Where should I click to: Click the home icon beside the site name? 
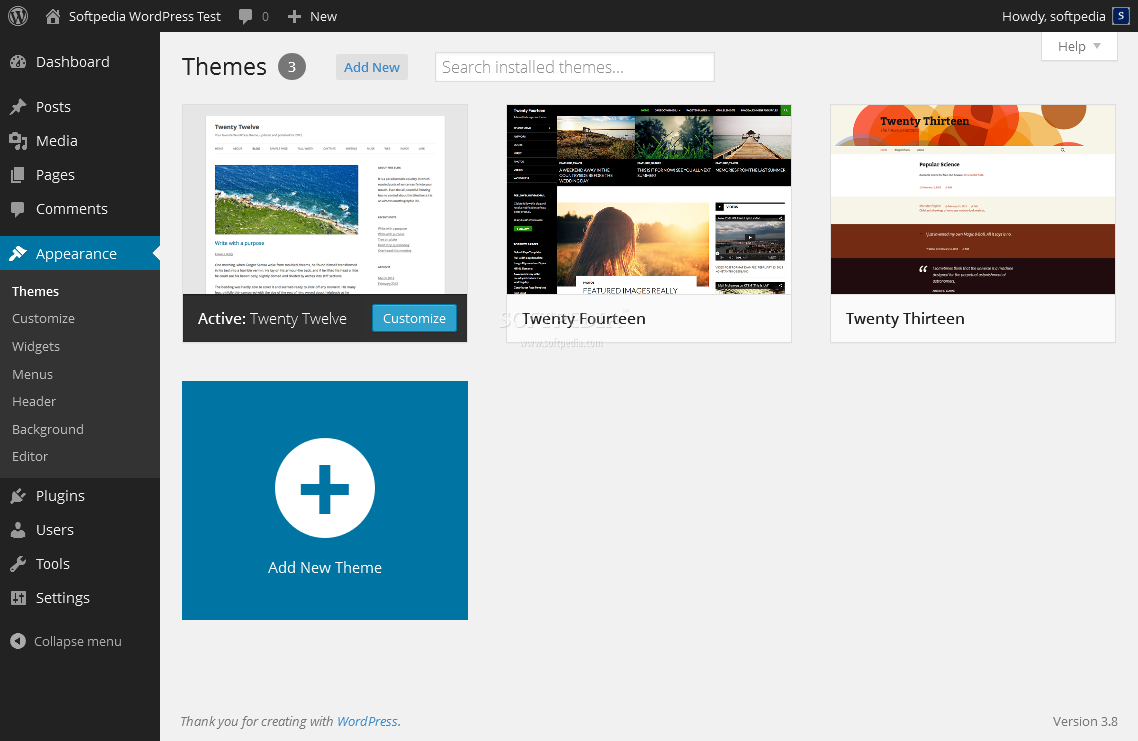tap(53, 16)
